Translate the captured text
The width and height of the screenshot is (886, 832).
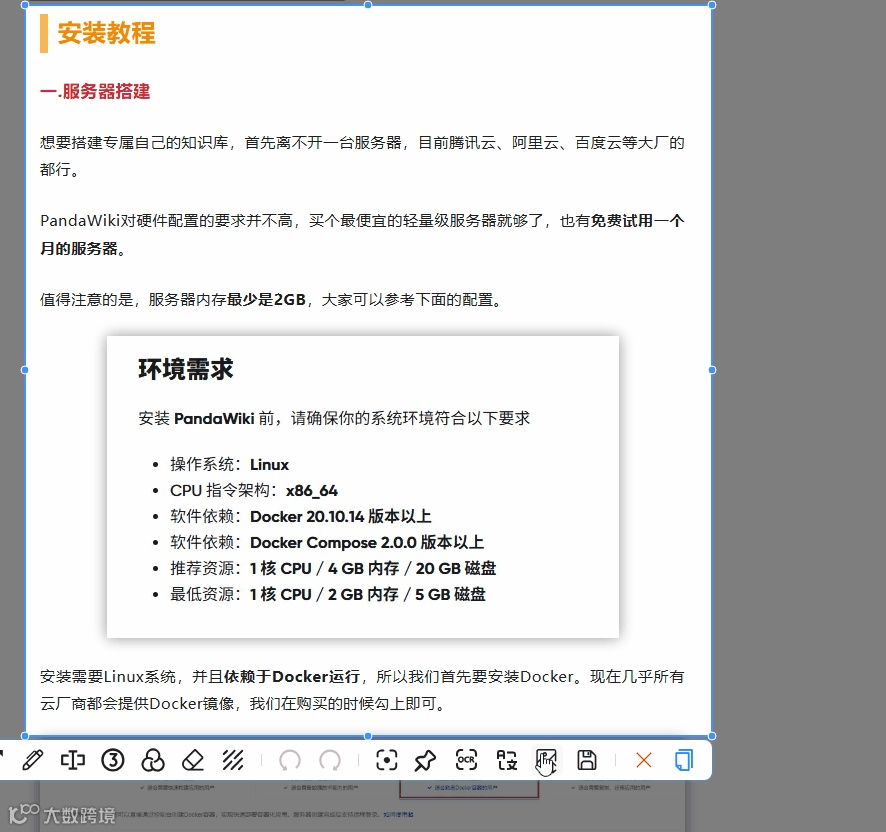pos(506,760)
